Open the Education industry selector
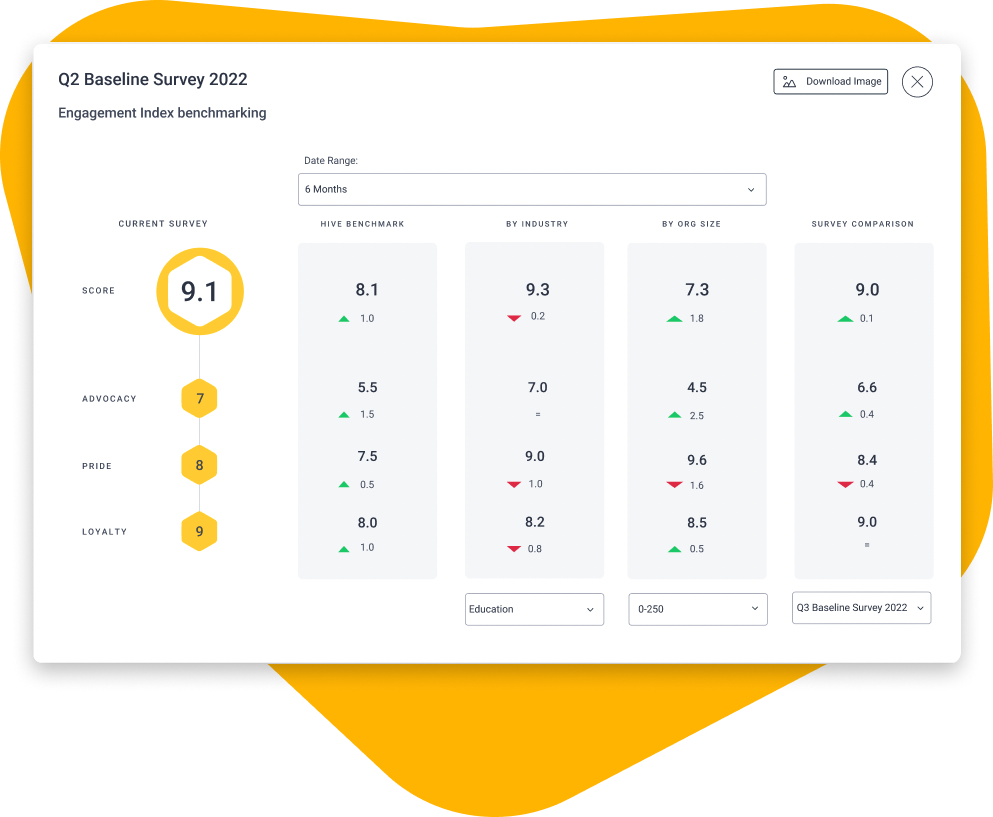This screenshot has width=993, height=817. (x=534, y=609)
